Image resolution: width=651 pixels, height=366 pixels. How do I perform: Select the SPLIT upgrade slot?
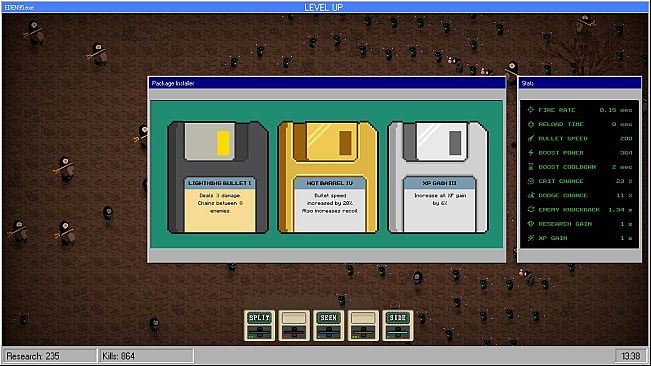coord(259,326)
